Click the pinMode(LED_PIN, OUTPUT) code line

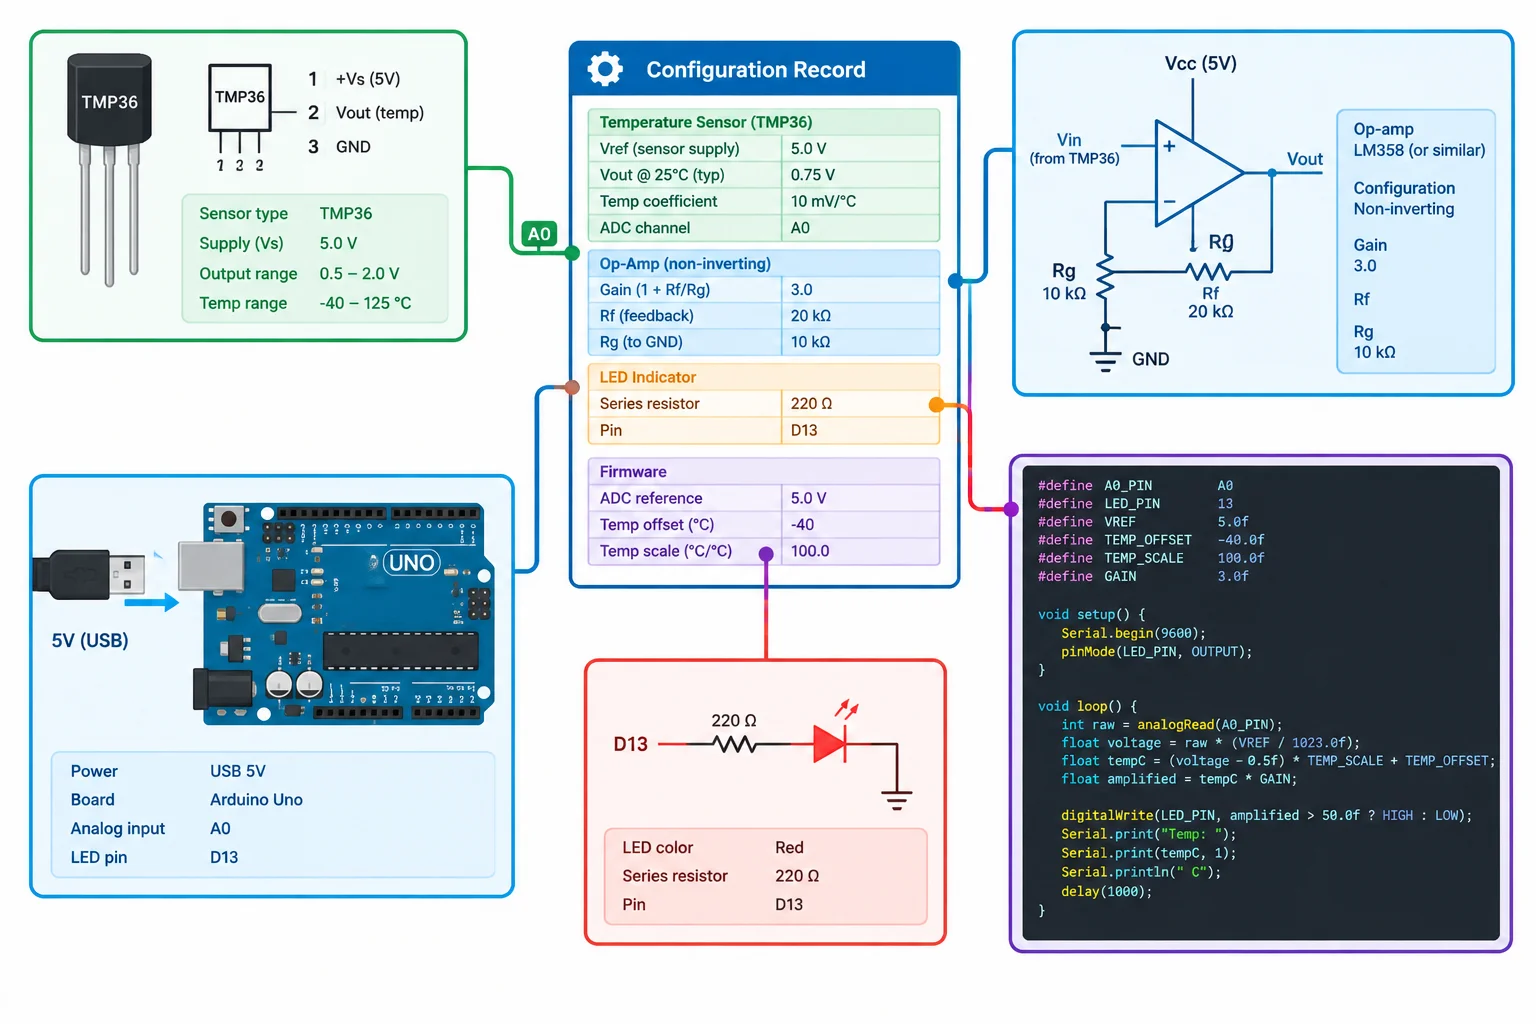click(x=1156, y=652)
